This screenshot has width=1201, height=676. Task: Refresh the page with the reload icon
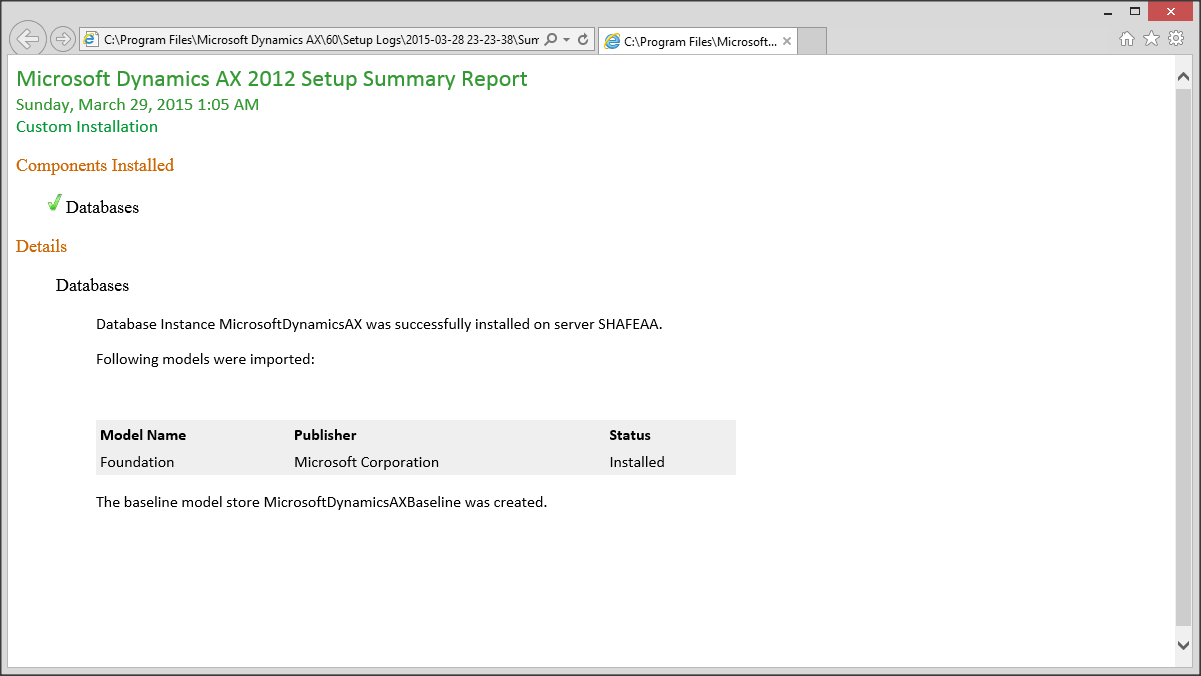click(x=583, y=39)
